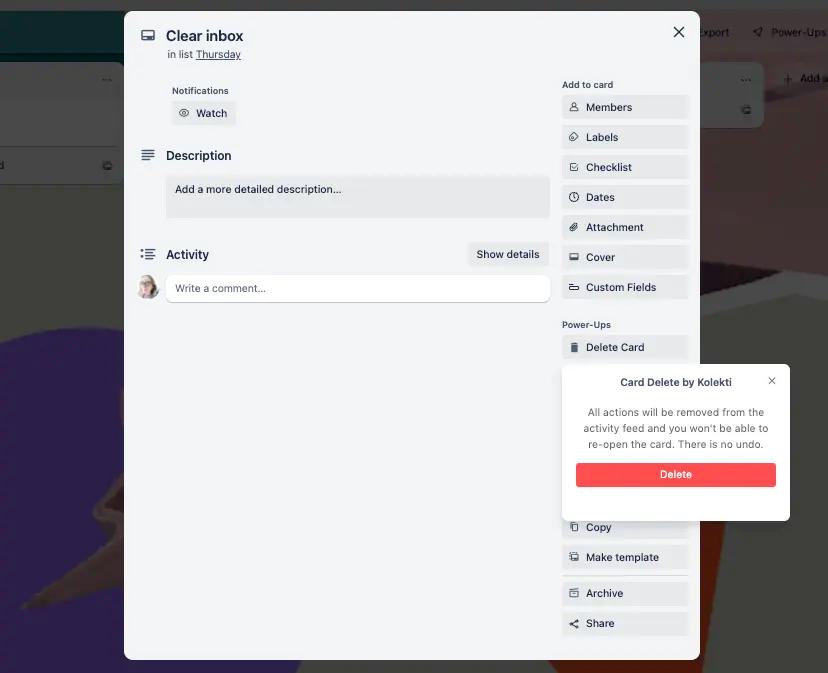Open the list actions dots menu behind dialog on left
The image size is (828, 673).
[107, 80]
